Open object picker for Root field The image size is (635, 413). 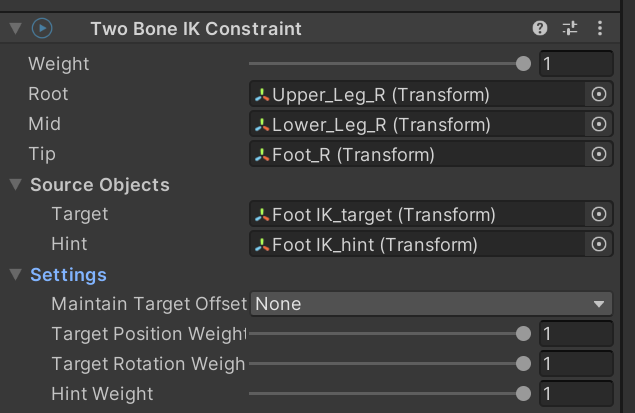click(598, 95)
